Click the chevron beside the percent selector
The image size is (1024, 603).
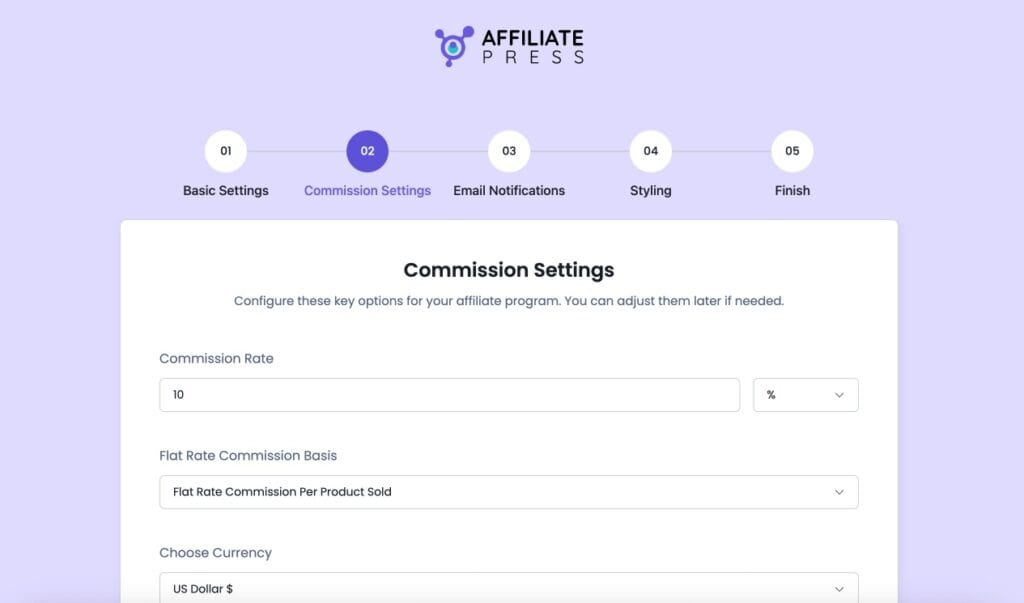tap(841, 395)
